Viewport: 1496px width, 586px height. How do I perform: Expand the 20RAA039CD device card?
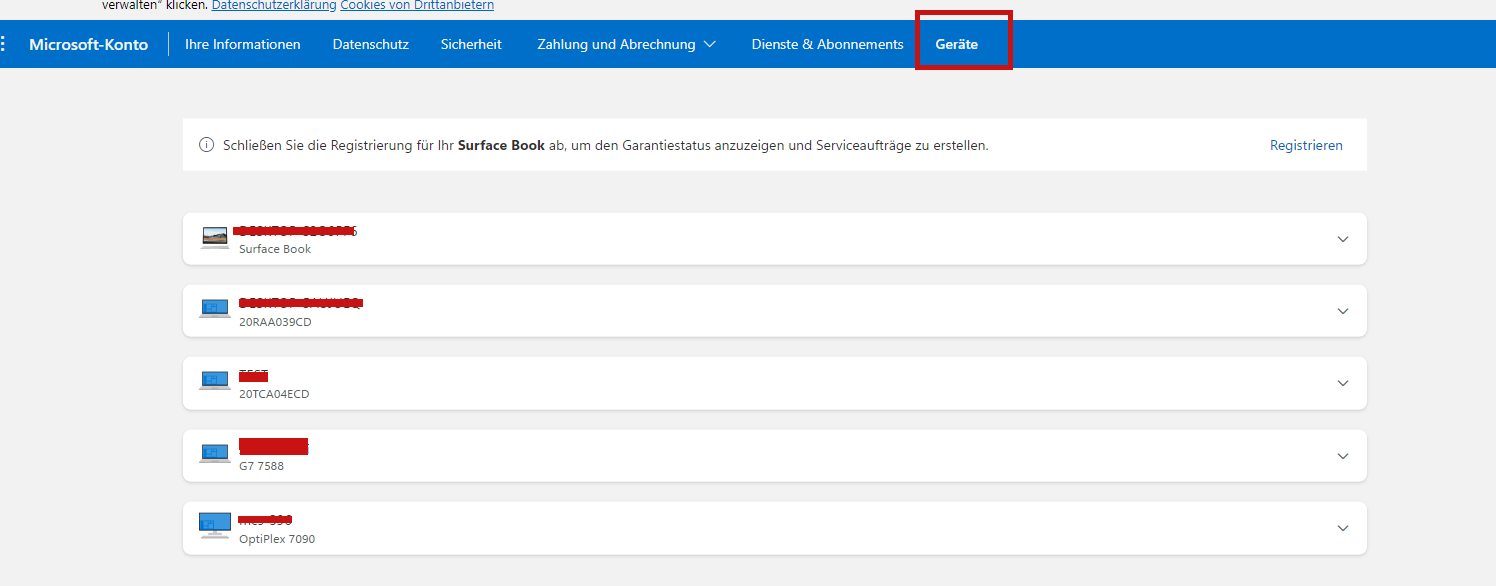tap(1343, 311)
